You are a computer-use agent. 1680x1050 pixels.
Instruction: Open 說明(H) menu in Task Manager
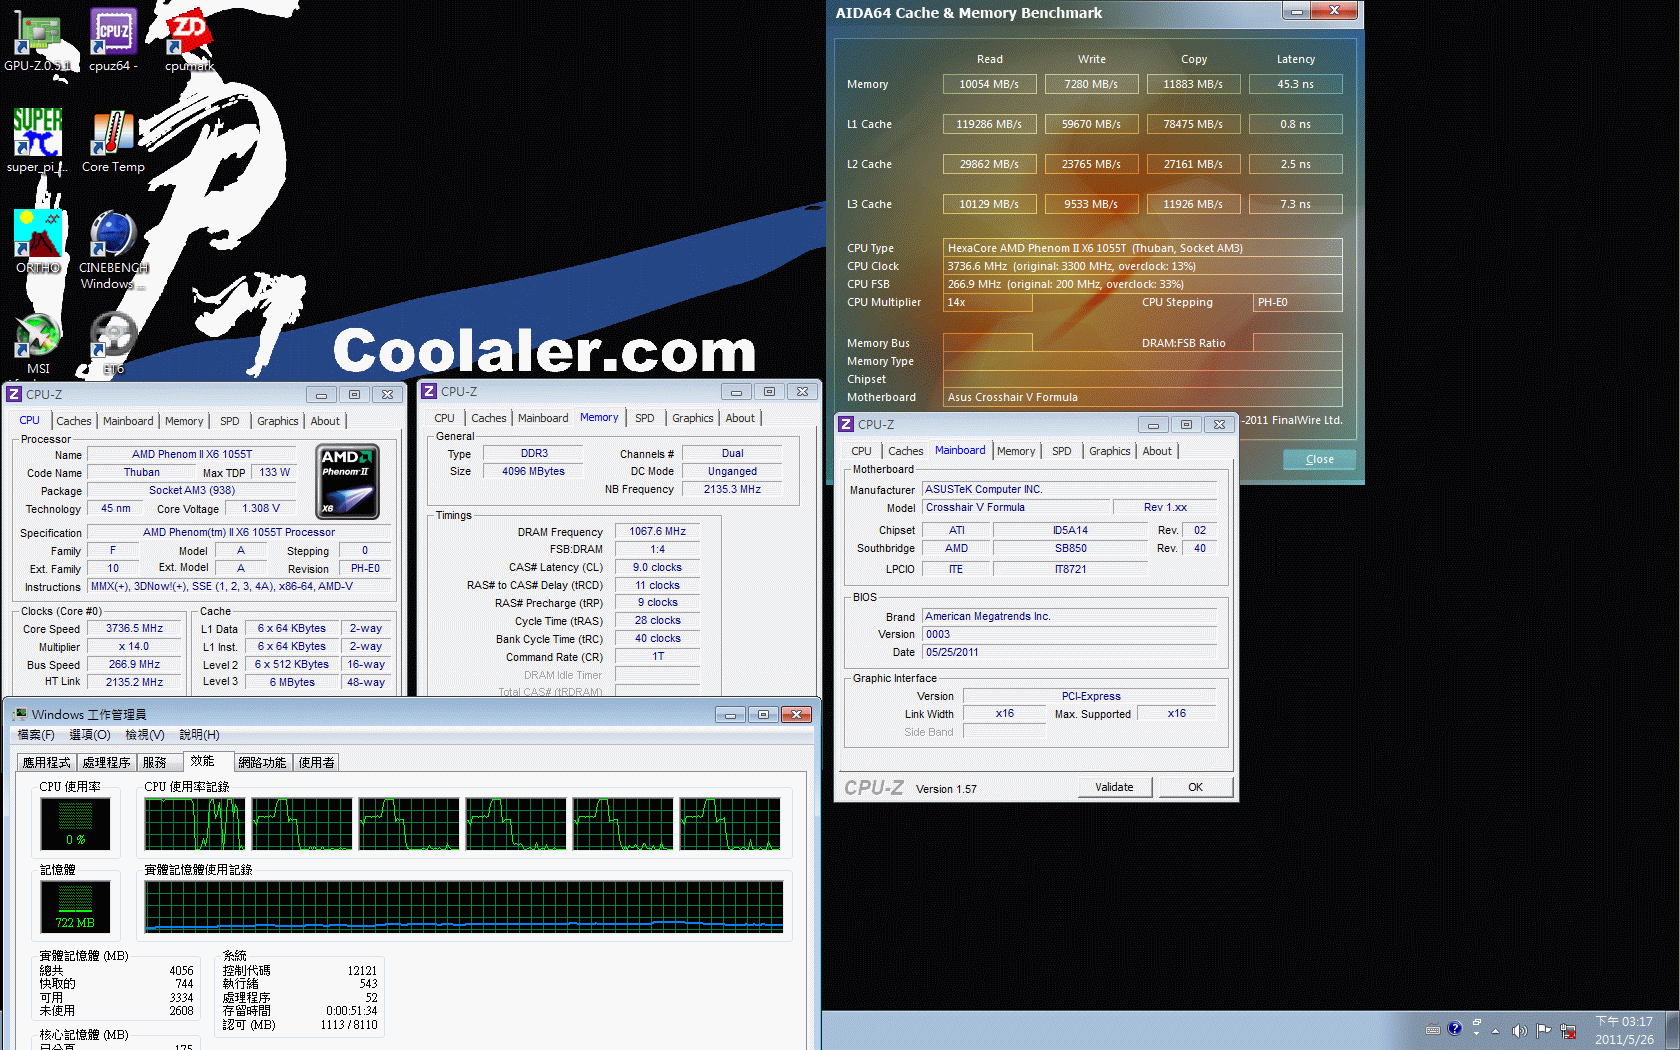[x=199, y=735]
